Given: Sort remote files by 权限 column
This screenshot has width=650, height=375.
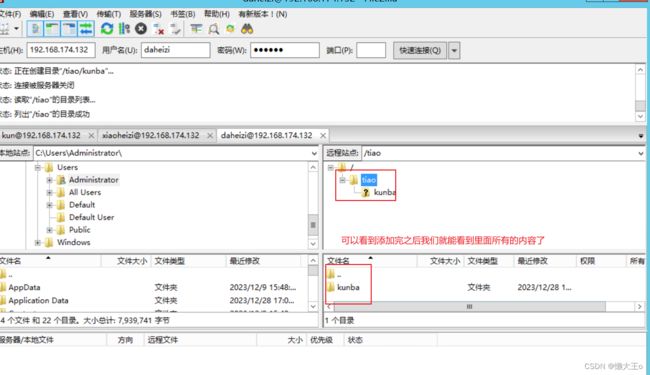Looking at the screenshot, I should click(601, 261).
